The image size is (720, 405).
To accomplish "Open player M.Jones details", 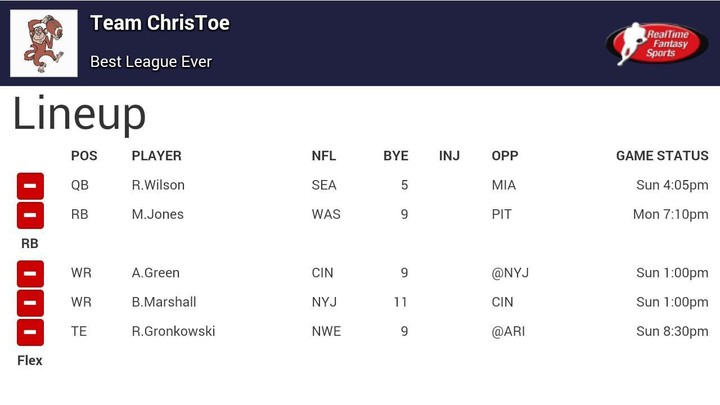I will pyautogui.click(x=158, y=214).
